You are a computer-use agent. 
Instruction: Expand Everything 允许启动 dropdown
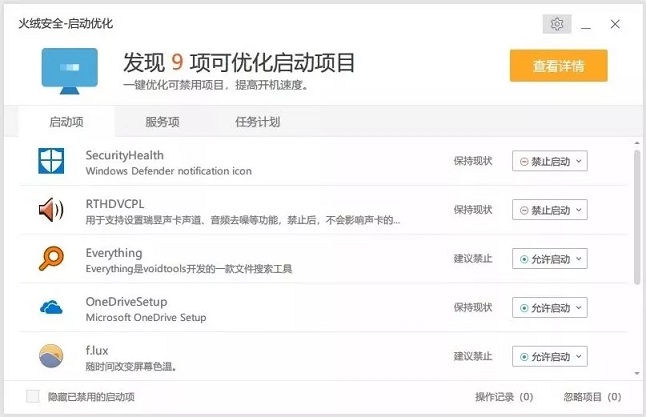coord(549,259)
